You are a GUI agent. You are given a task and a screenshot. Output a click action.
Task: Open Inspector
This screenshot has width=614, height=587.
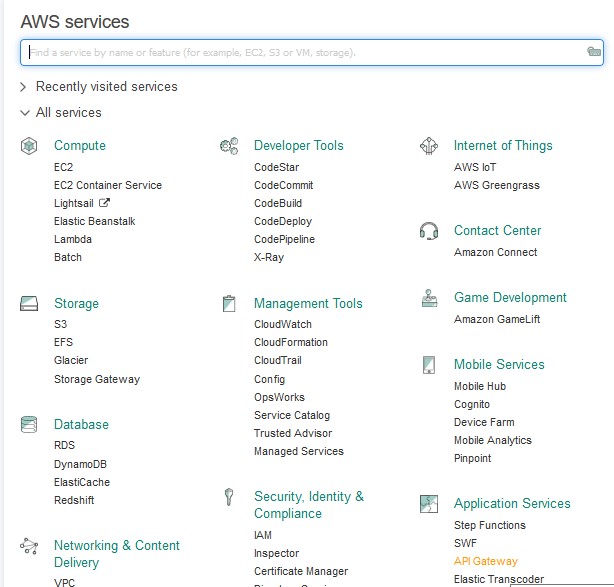coord(276,553)
